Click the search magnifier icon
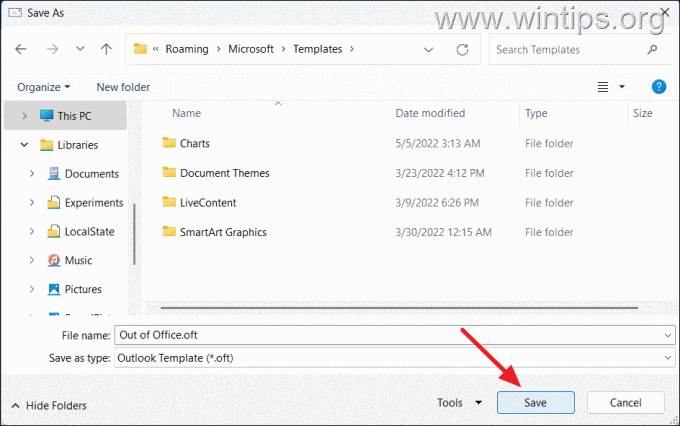This screenshot has height=426, width=680. pos(652,49)
